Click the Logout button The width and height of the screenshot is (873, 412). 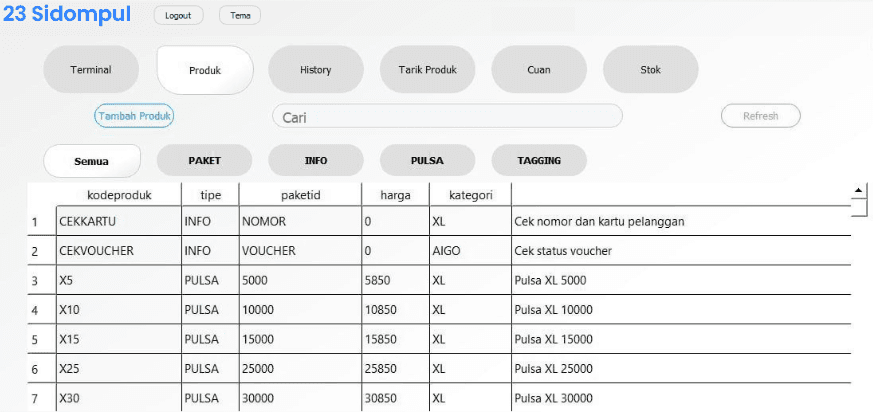178,16
